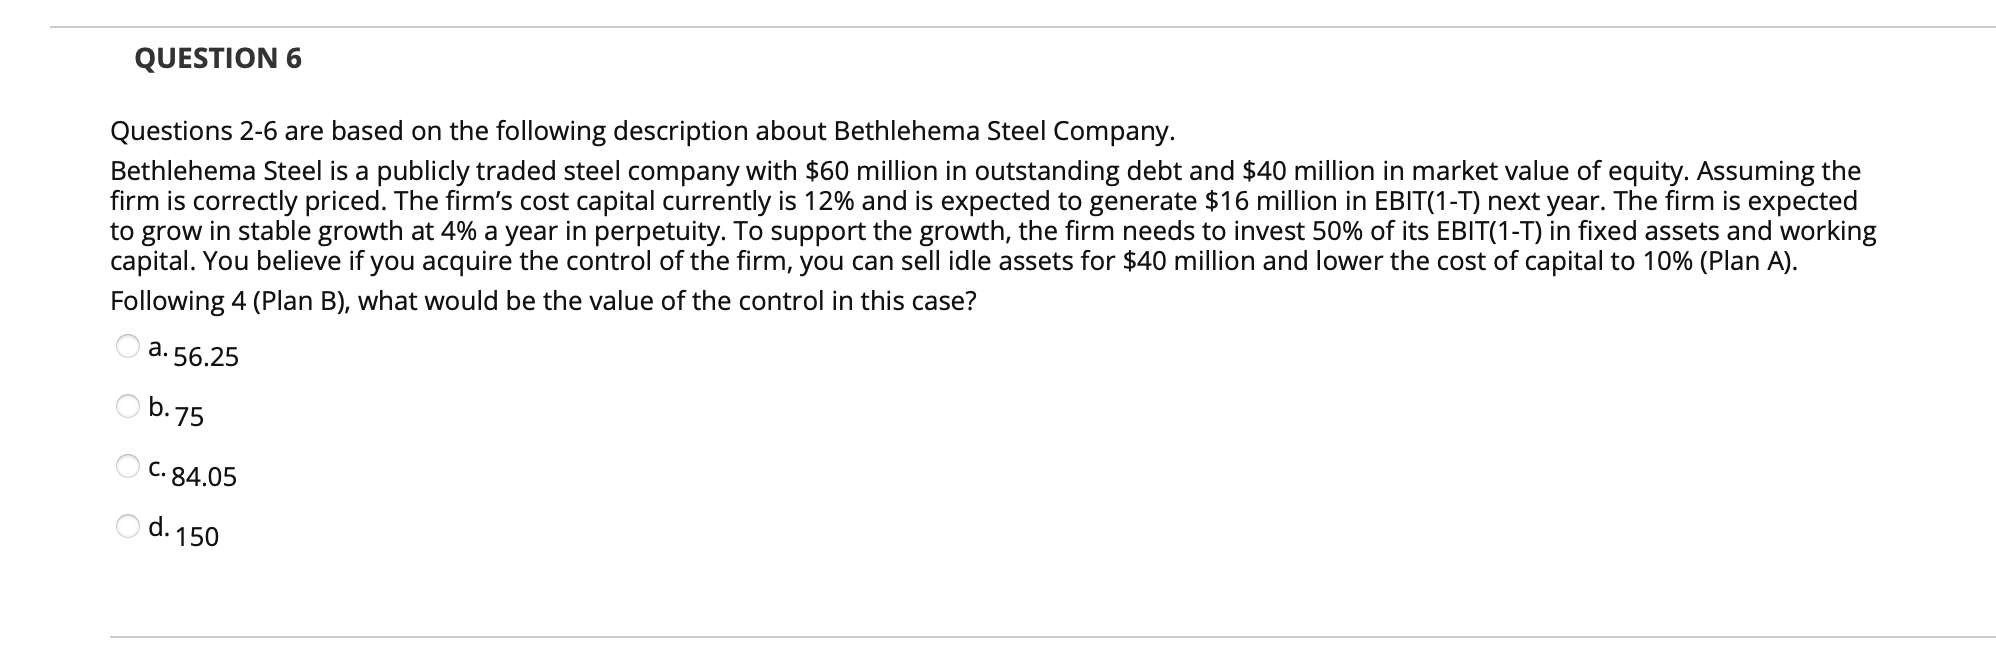Click the Bethlehema Steel question description paragraph
The height and width of the screenshot is (652, 1996).
click(x=1000, y=215)
